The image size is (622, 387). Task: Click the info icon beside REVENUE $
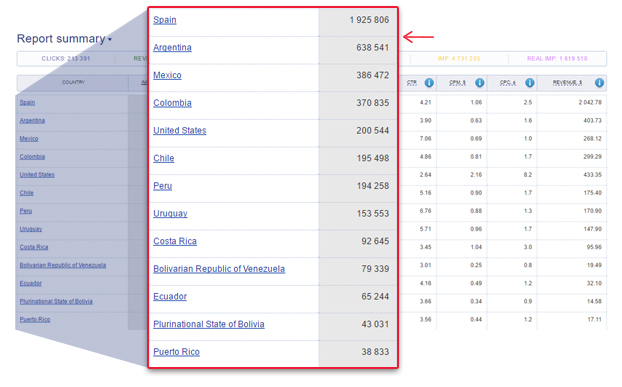point(599,82)
